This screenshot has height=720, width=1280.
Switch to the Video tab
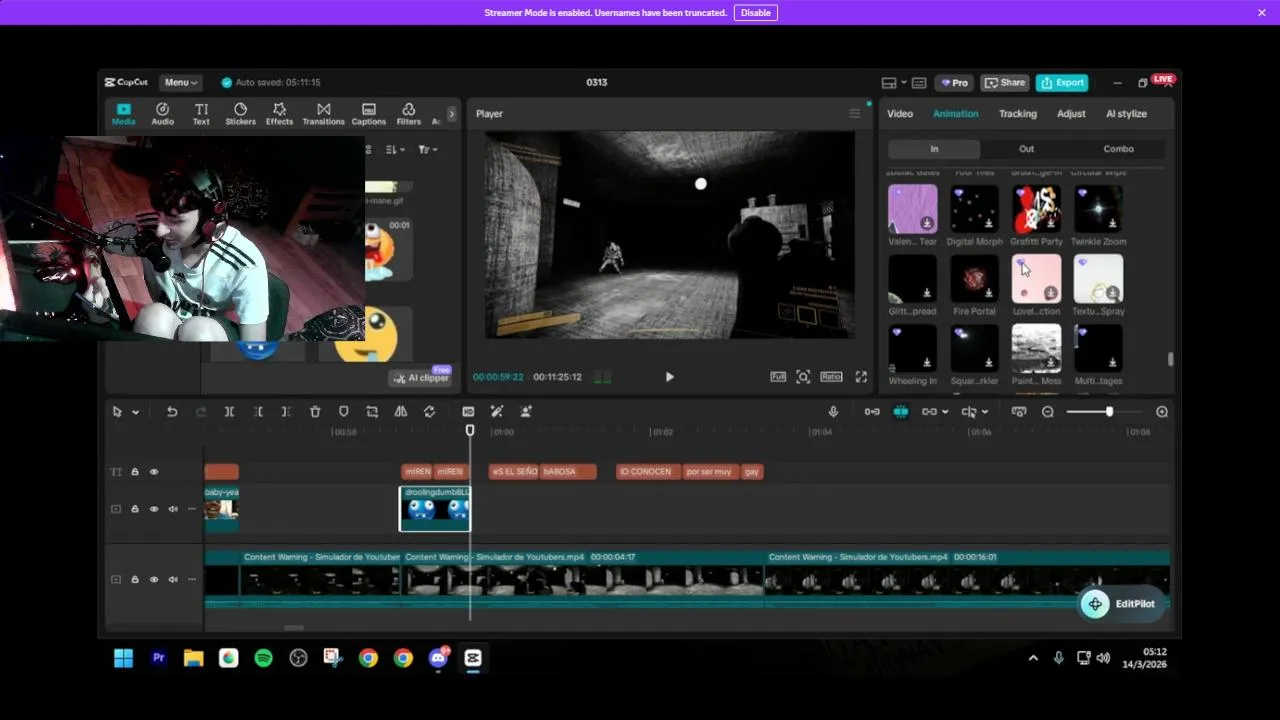pyautogui.click(x=900, y=114)
